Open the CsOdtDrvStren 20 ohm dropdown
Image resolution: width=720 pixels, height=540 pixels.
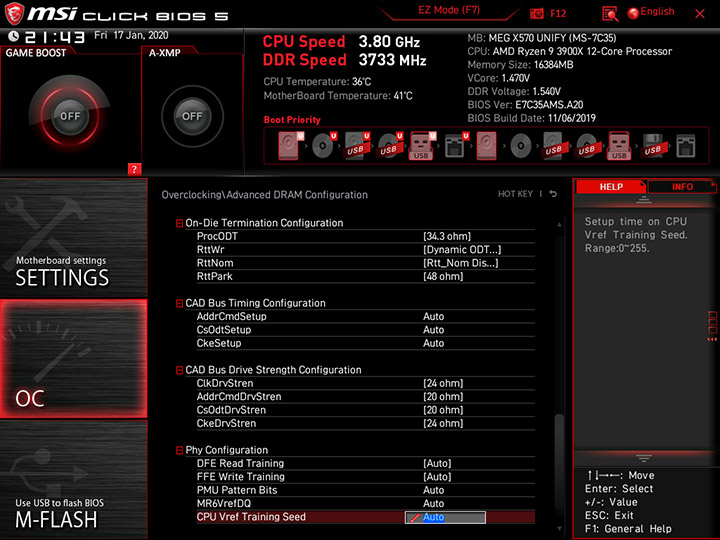click(x=443, y=410)
